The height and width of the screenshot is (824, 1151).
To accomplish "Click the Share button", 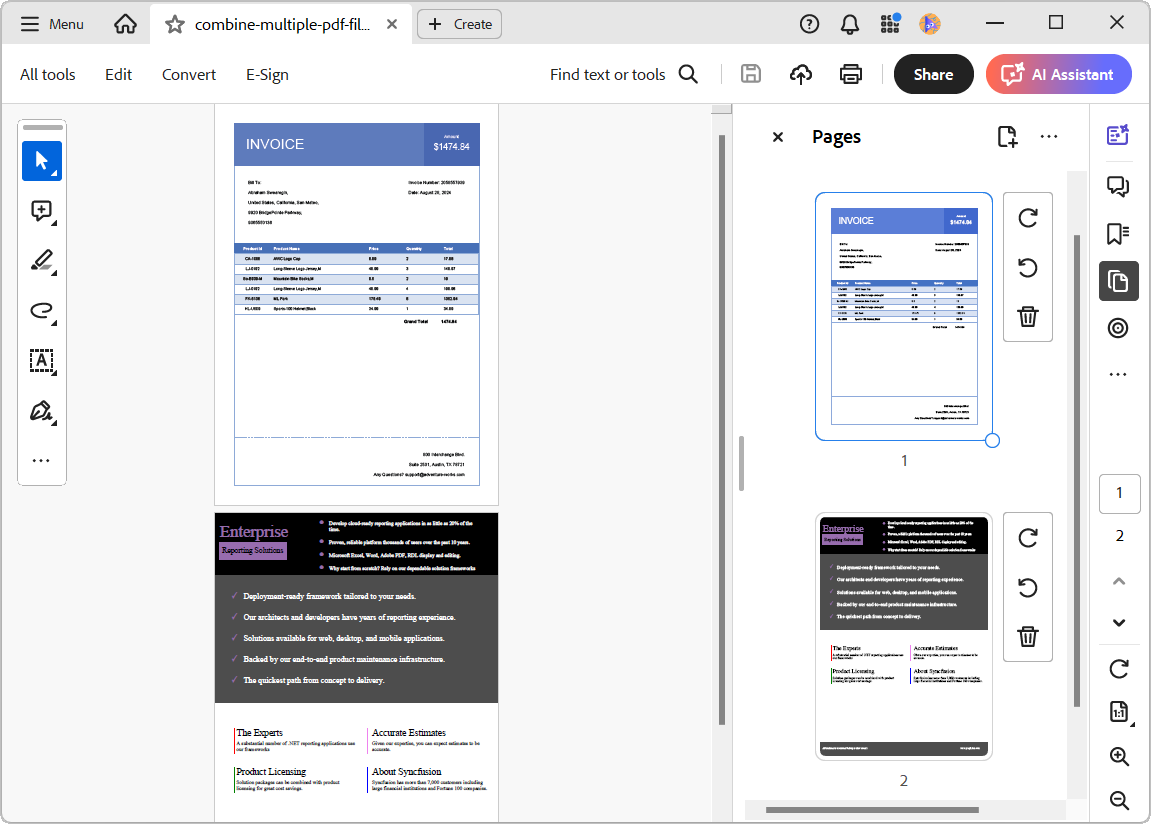I will point(933,74).
